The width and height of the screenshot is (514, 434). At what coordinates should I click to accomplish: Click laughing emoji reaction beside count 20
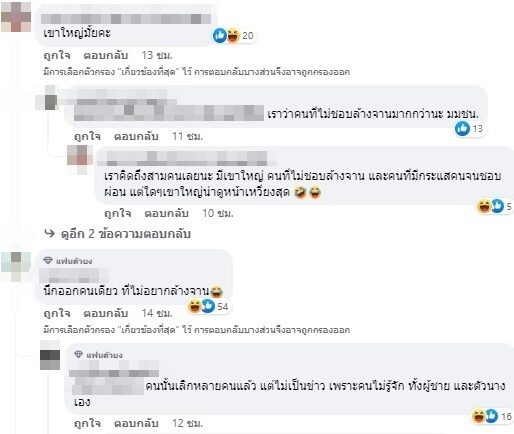(x=233, y=35)
